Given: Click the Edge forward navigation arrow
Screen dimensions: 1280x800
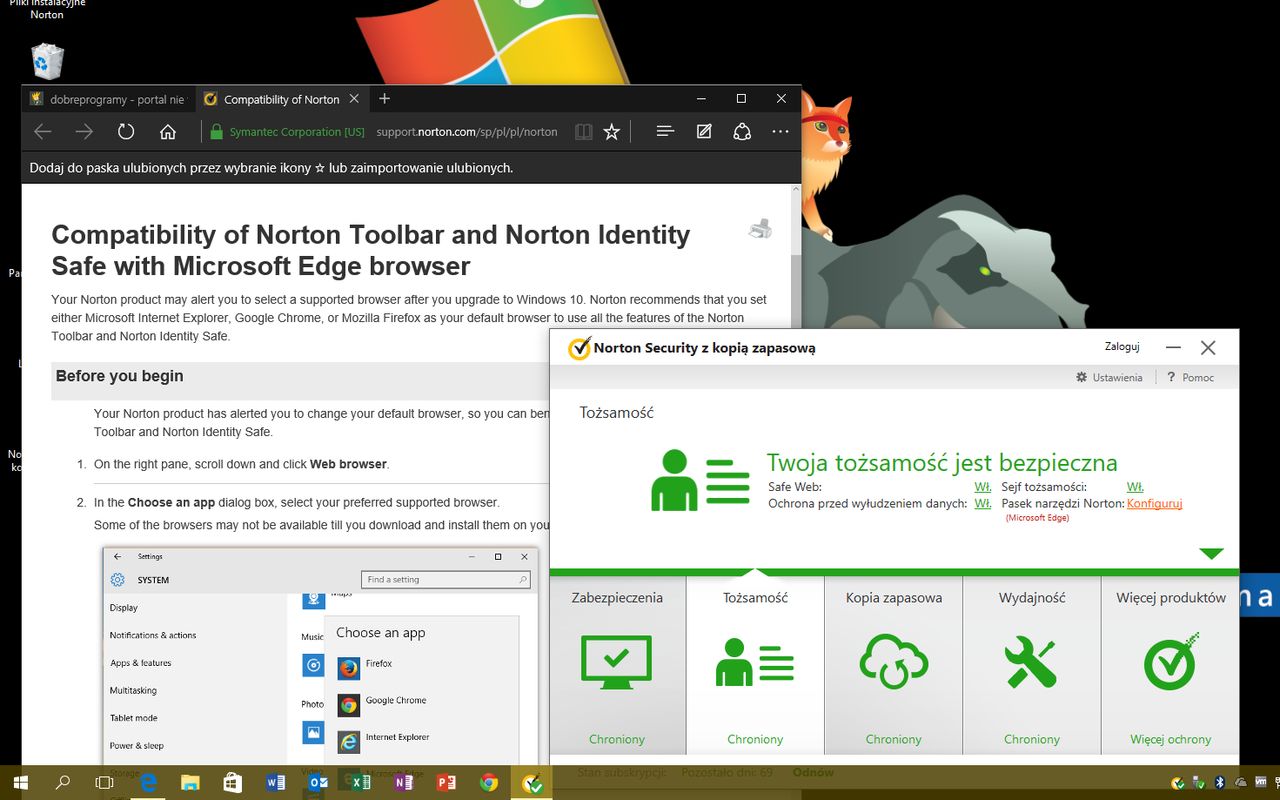Looking at the screenshot, I should click(x=84, y=131).
